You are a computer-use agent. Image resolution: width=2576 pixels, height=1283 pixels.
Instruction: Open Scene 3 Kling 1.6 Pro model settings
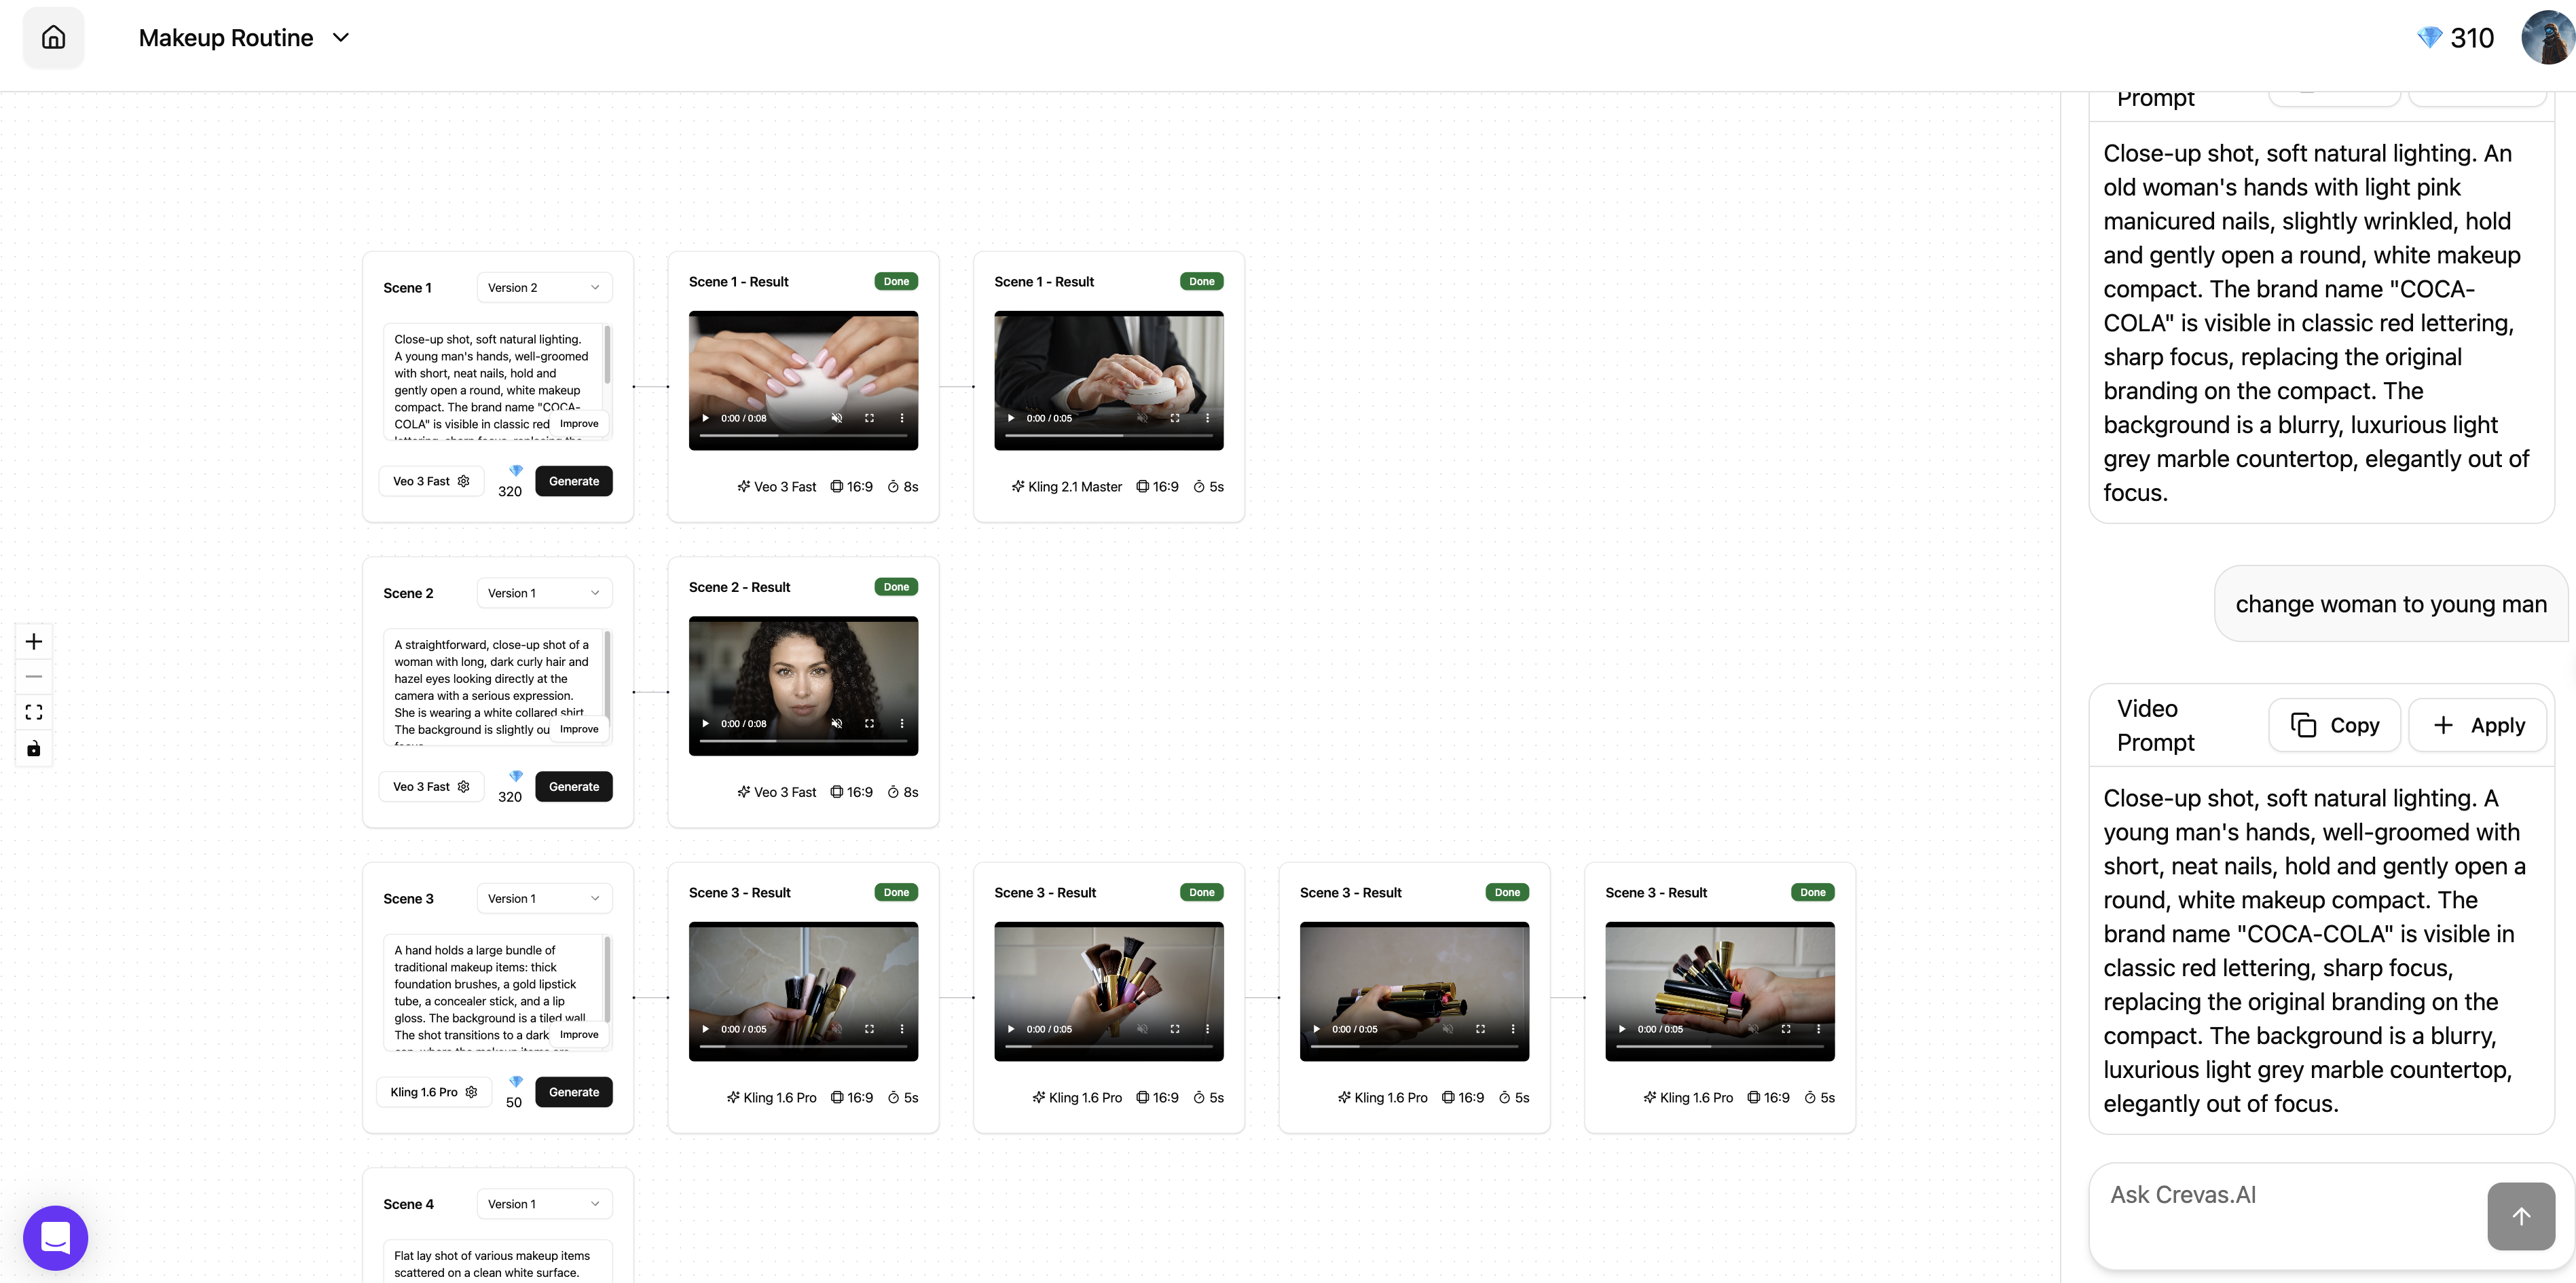(x=434, y=1092)
